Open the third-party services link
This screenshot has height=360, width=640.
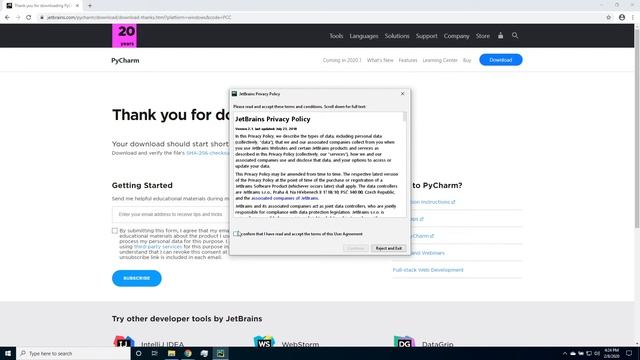[158, 247]
